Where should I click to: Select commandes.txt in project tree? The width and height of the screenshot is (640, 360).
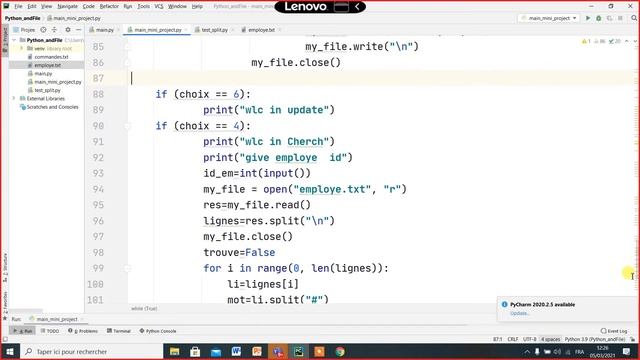click(51, 57)
